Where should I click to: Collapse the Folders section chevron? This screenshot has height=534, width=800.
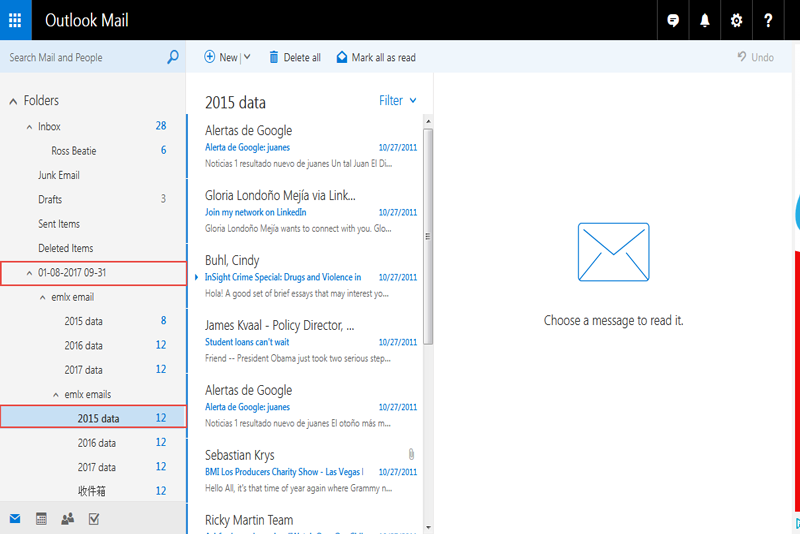[x=13, y=101]
